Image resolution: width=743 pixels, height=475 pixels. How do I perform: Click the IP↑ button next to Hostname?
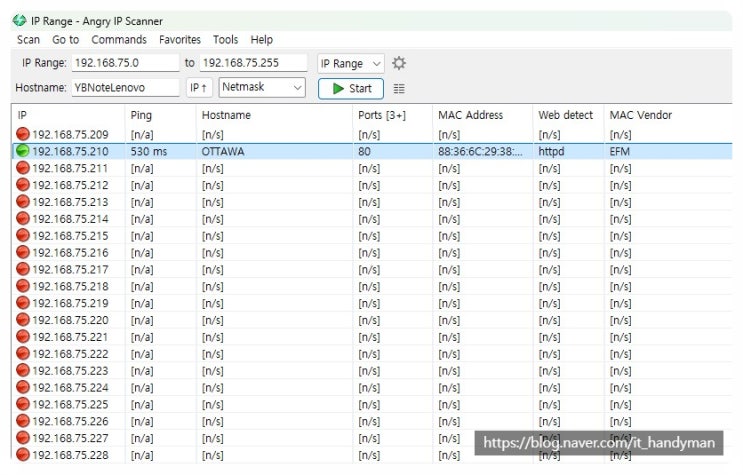[199, 88]
